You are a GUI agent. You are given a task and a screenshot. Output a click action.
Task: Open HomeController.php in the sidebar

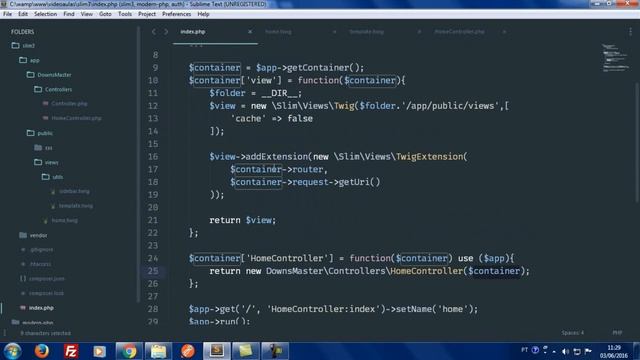tap(76, 118)
